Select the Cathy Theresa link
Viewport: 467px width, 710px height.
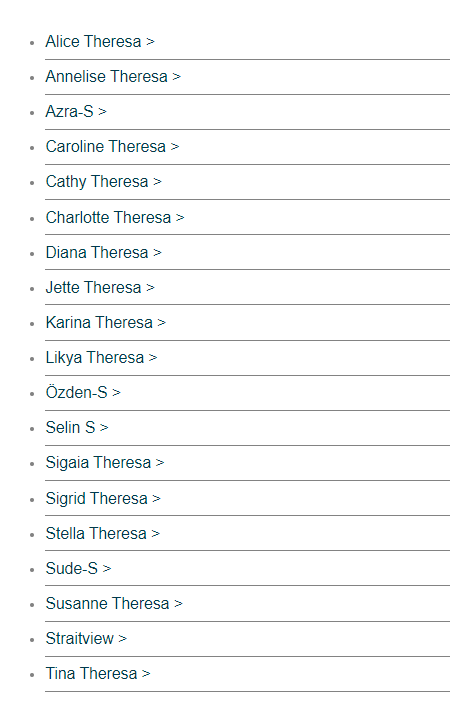click(x=103, y=182)
